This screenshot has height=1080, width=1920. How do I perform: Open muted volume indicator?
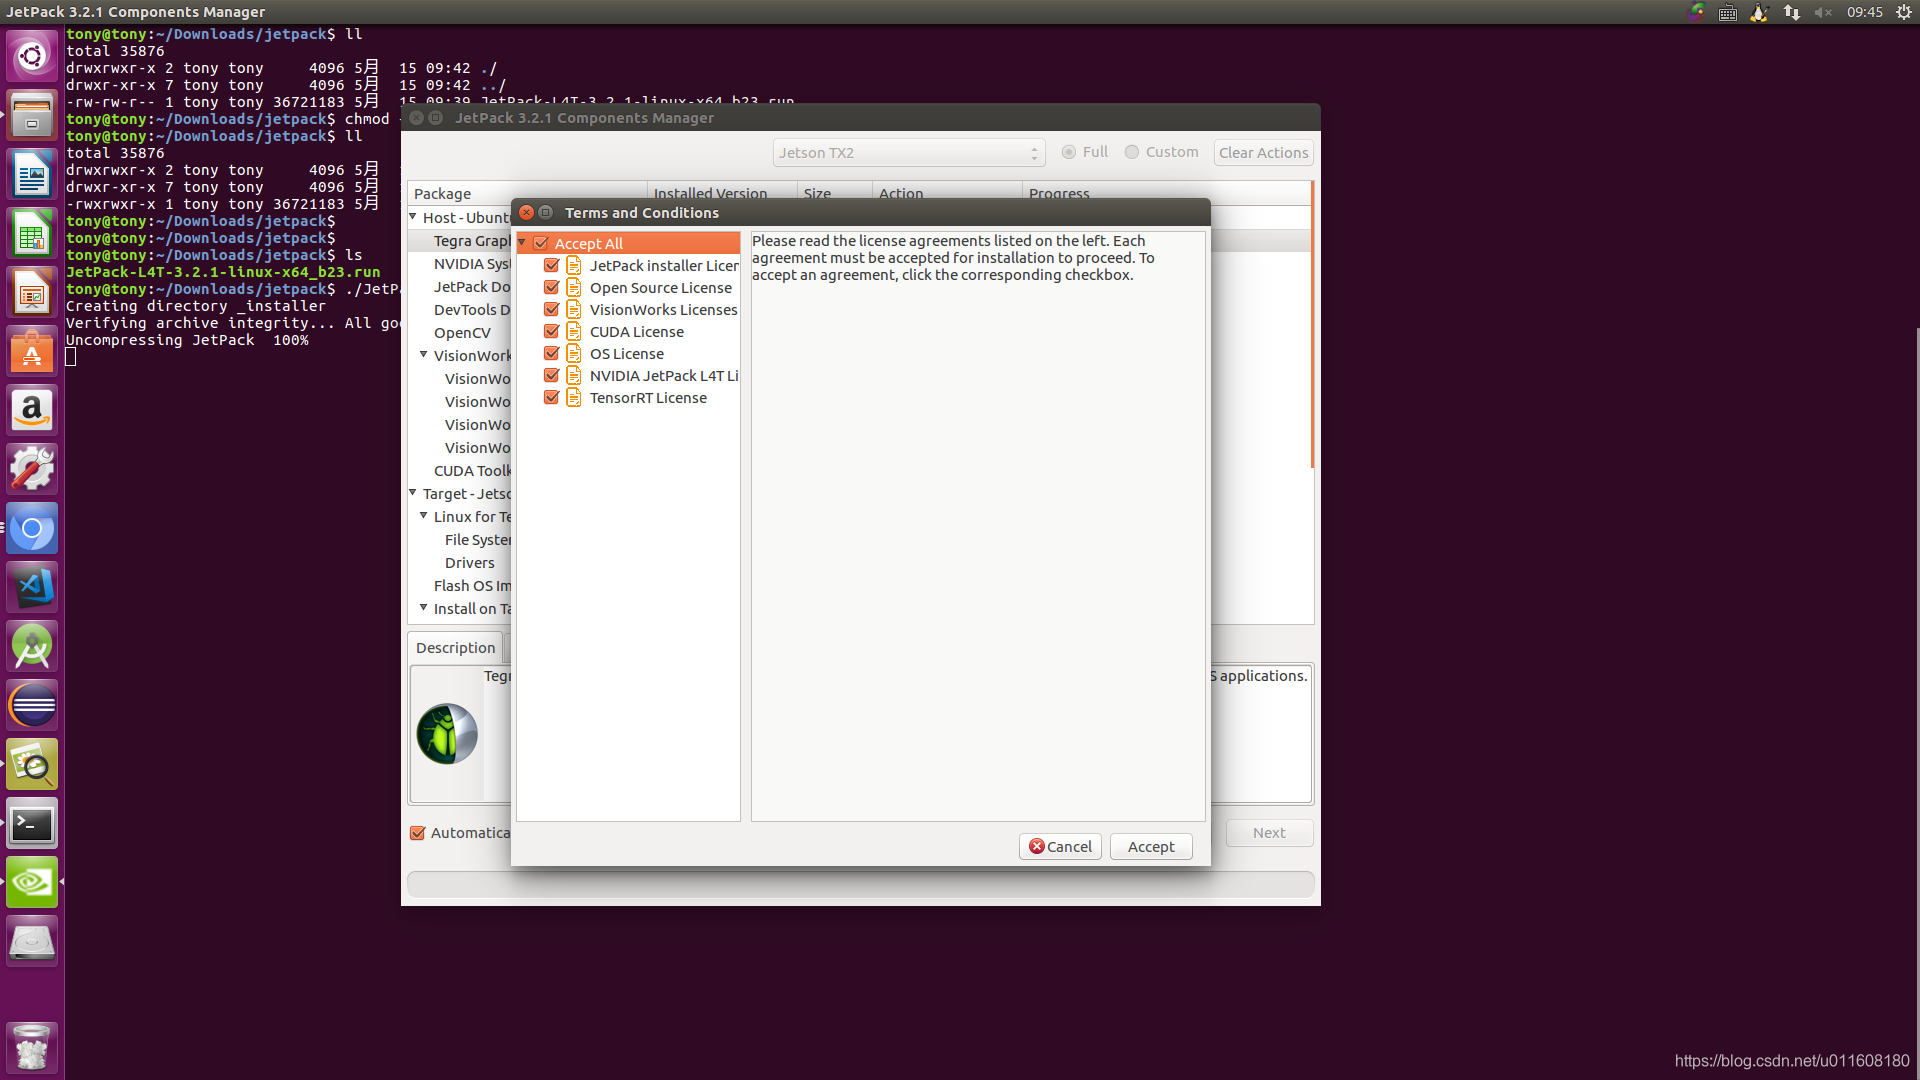coord(1823,12)
